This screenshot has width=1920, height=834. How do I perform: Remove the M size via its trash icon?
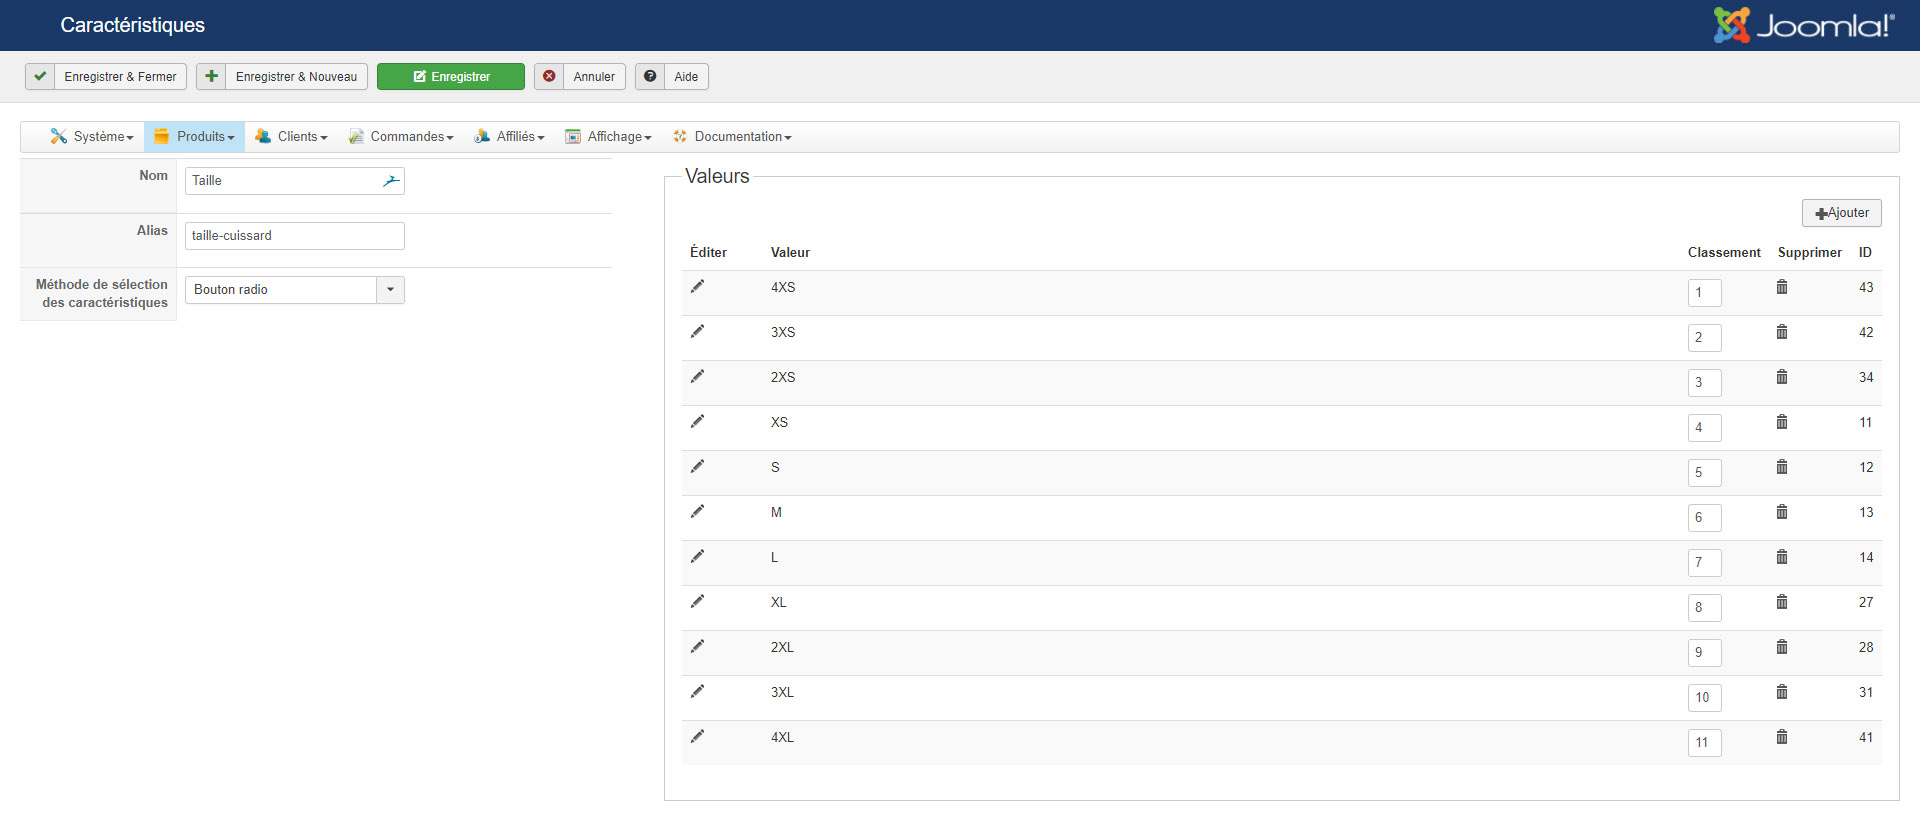point(1782,512)
